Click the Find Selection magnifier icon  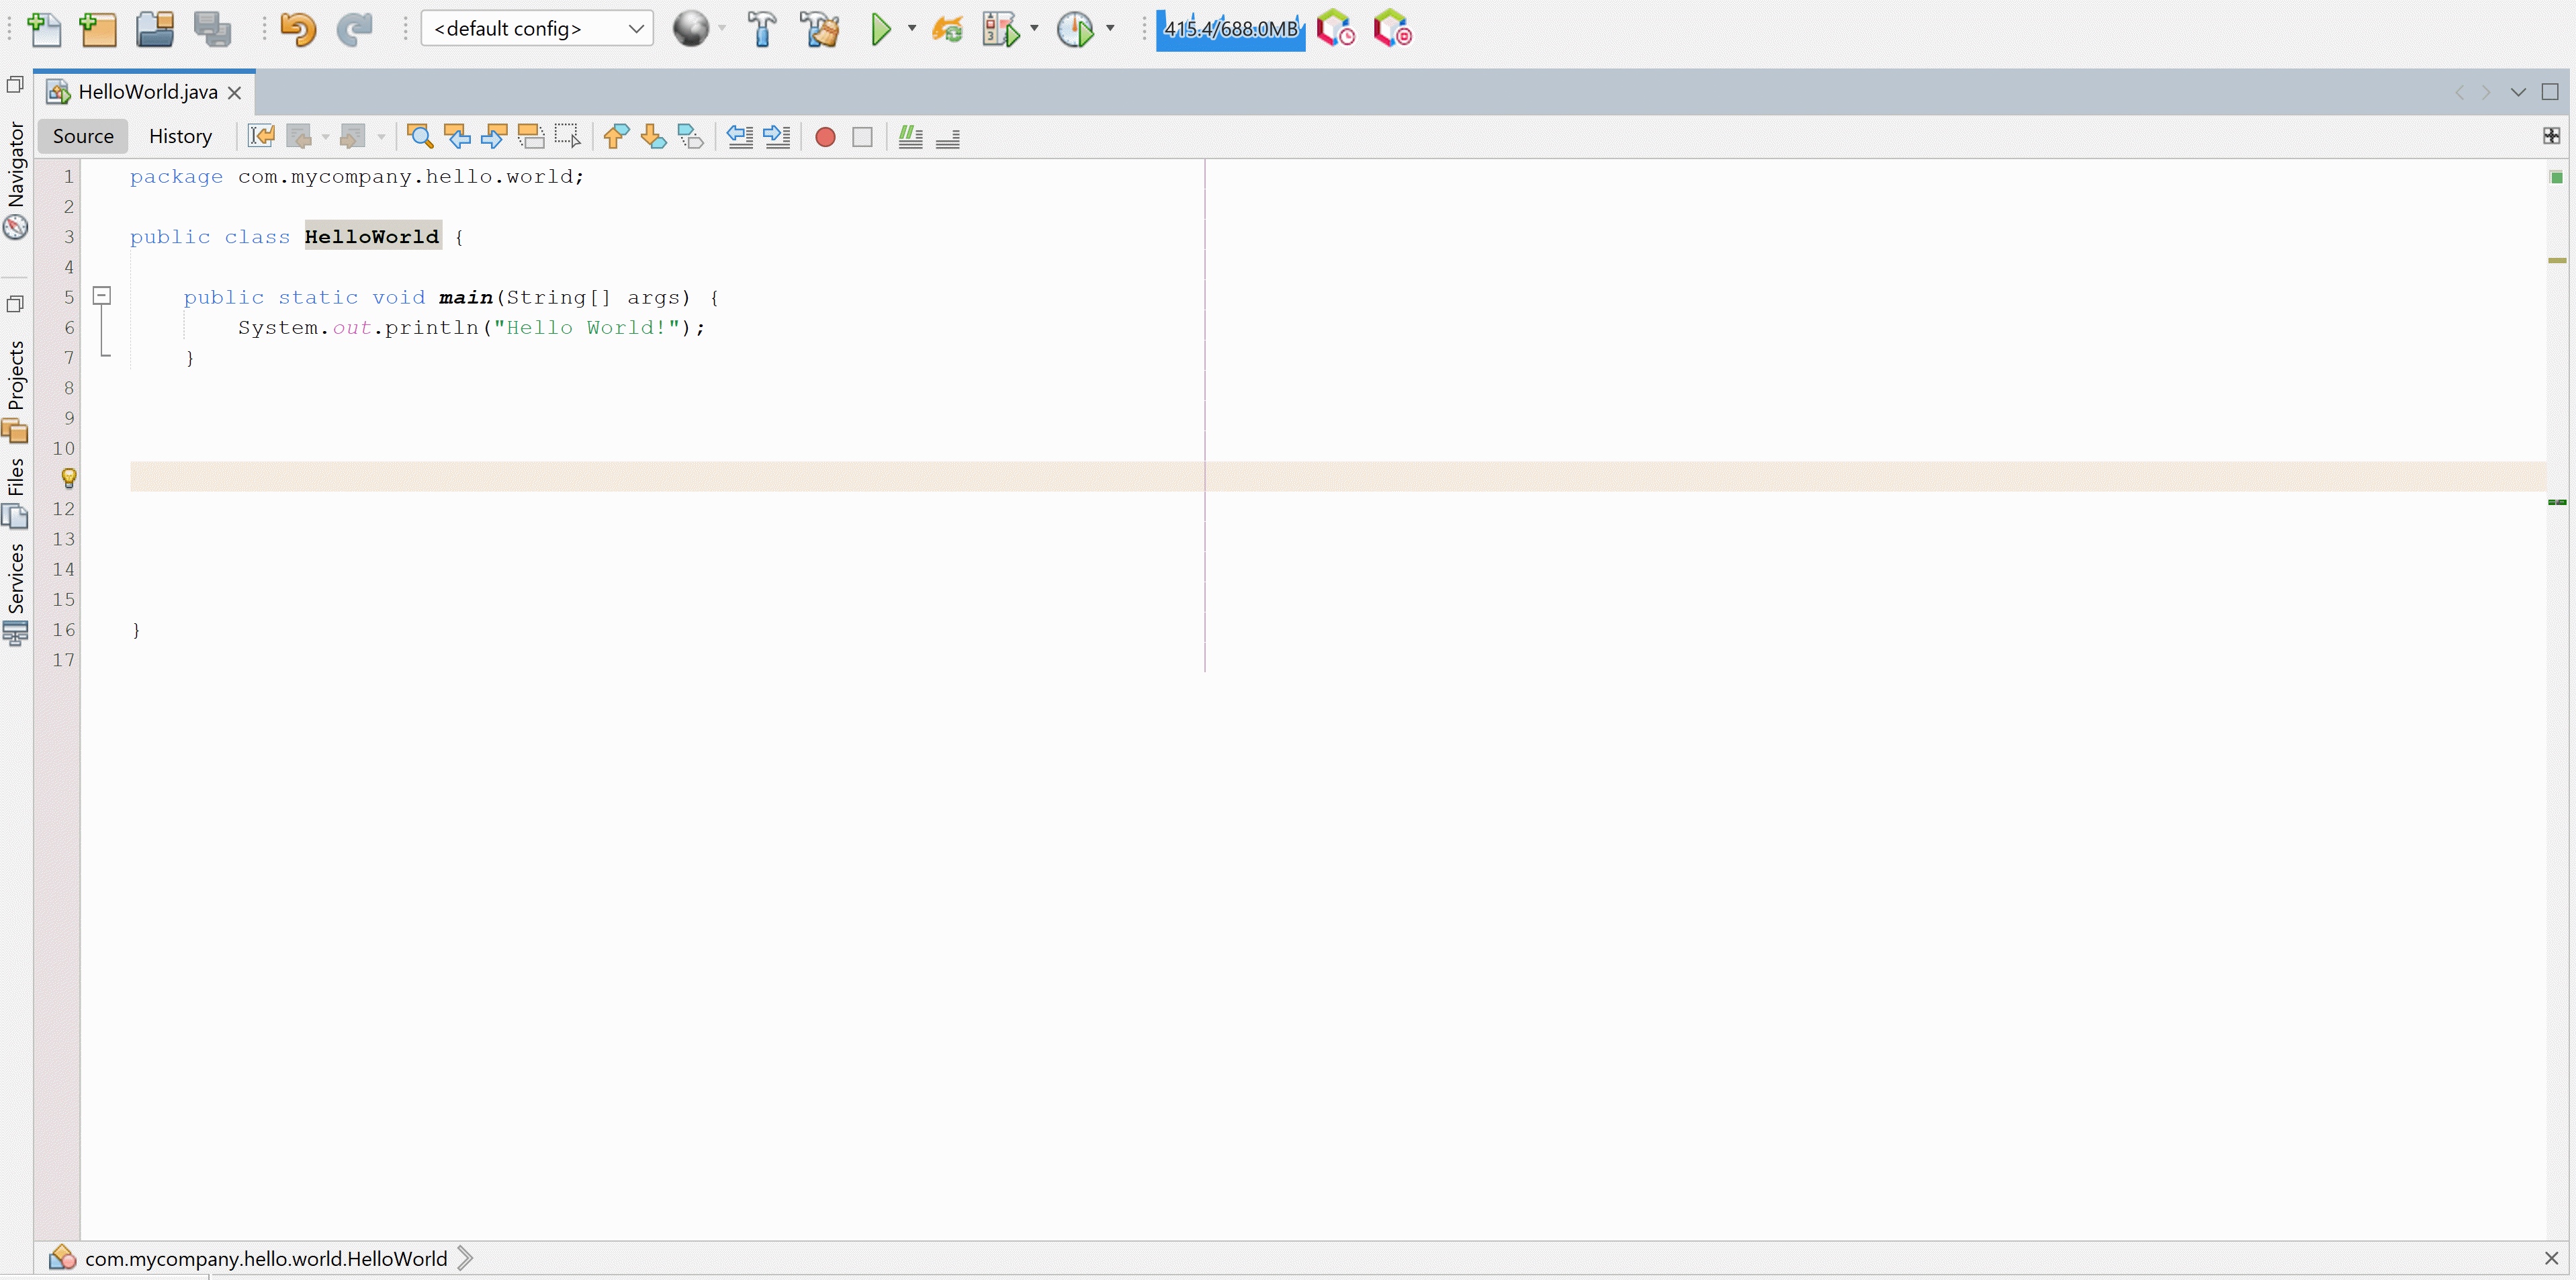pyautogui.click(x=420, y=136)
